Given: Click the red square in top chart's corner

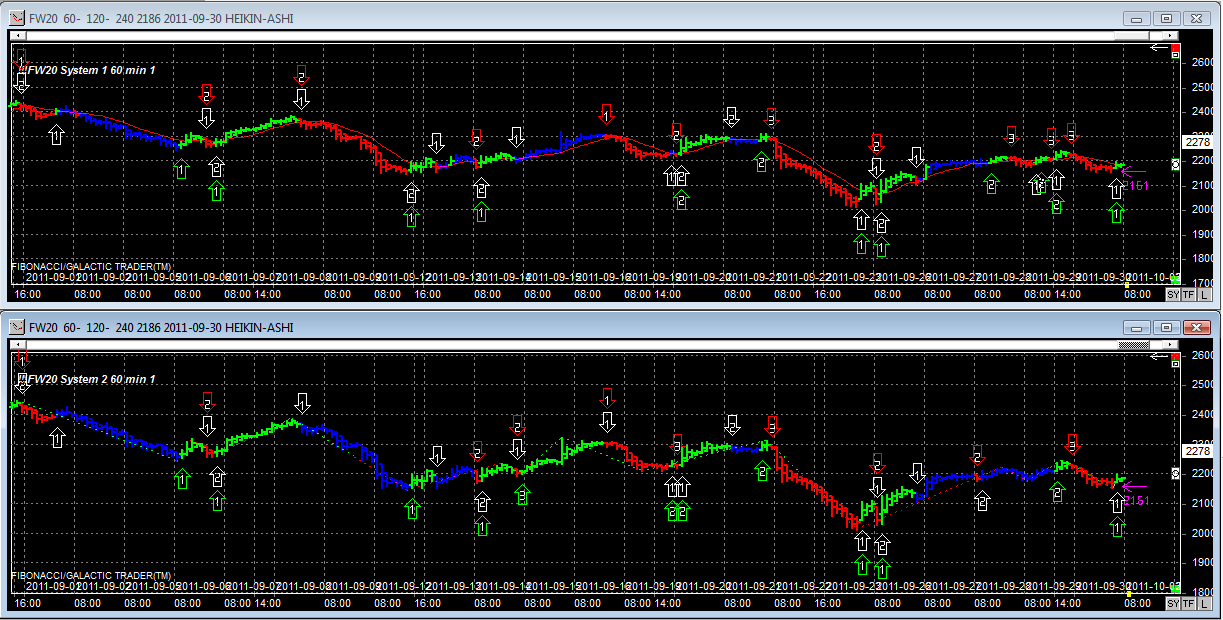Looking at the screenshot, I should [1176, 49].
